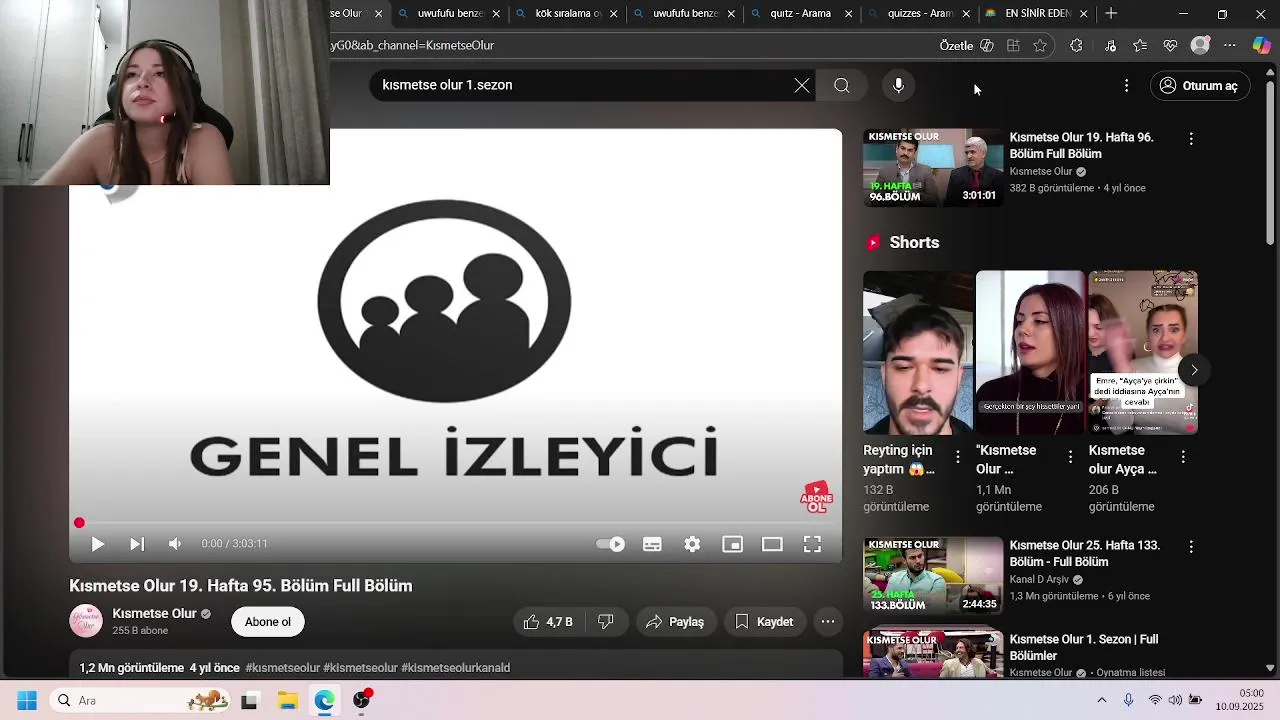
Task: Open the 'Reyting için yaptım' short
Action: (x=918, y=353)
